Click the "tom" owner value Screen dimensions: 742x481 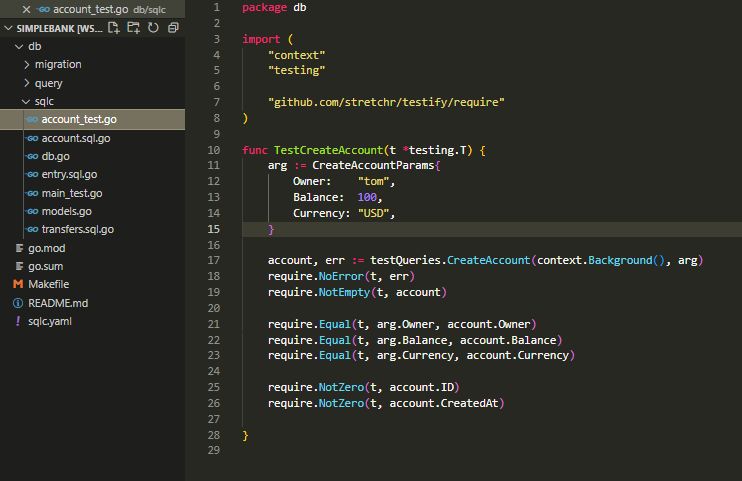pyautogui.click(x=373, y=181)
